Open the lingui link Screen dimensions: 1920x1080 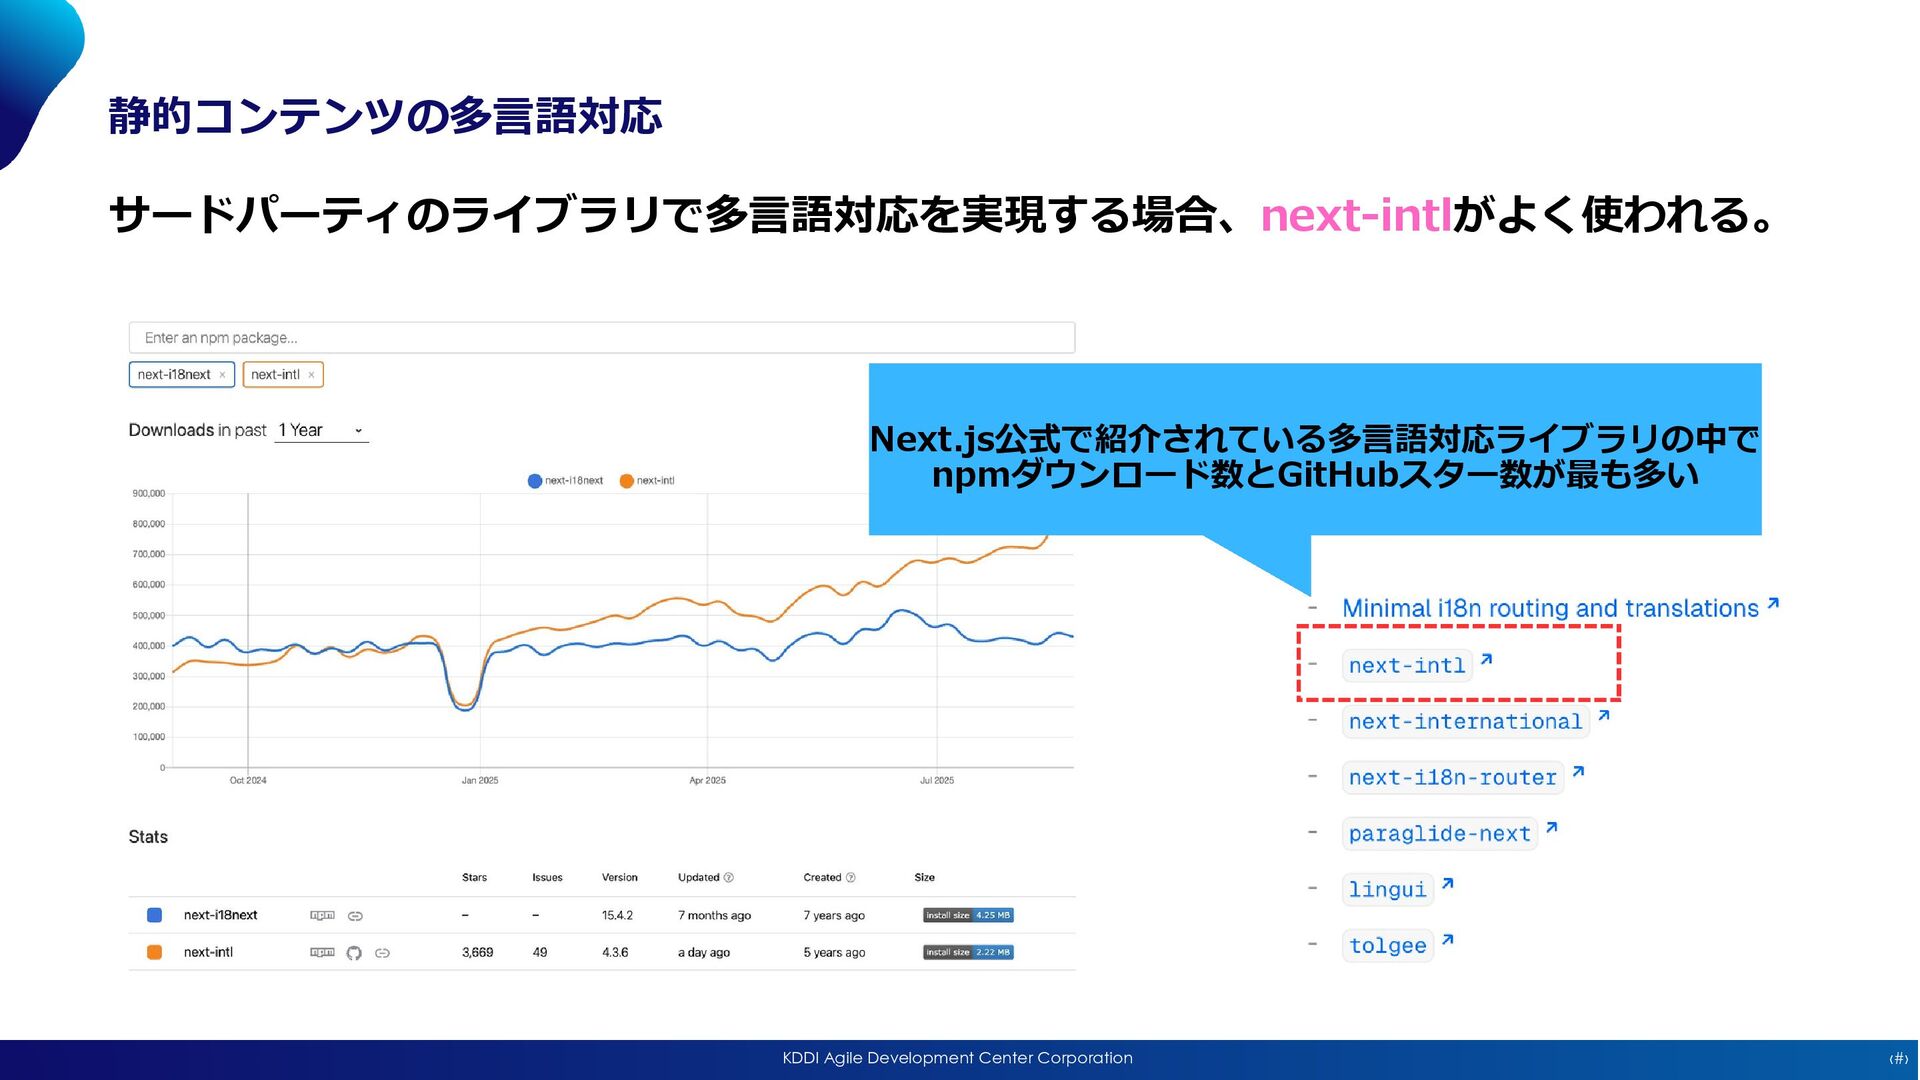(1387, 890)
